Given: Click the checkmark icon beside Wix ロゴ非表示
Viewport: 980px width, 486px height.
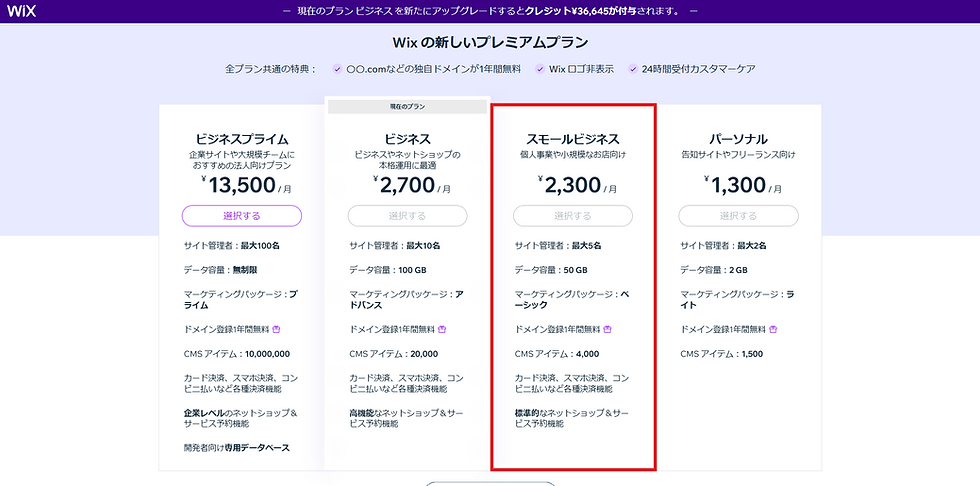Looking at the screenshot, I should [x=540, y=69].
